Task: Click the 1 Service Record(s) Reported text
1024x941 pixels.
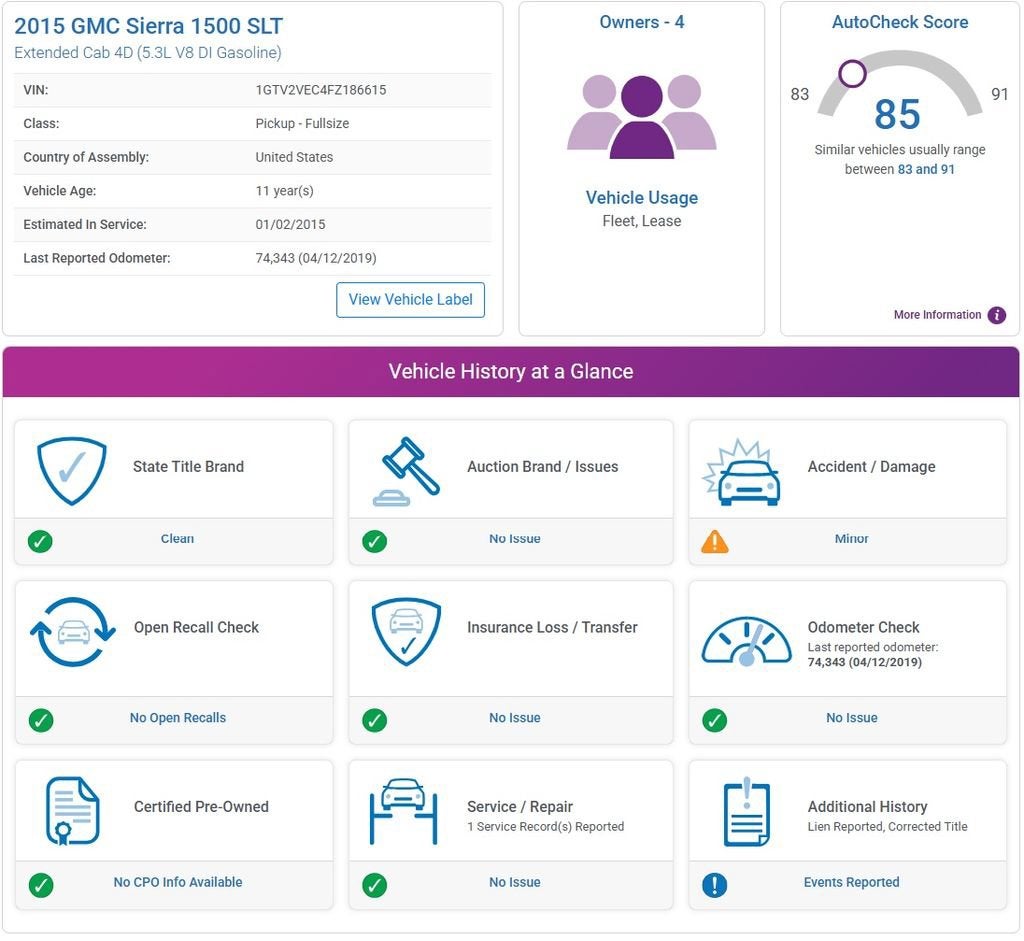Action: coord(545,827)
